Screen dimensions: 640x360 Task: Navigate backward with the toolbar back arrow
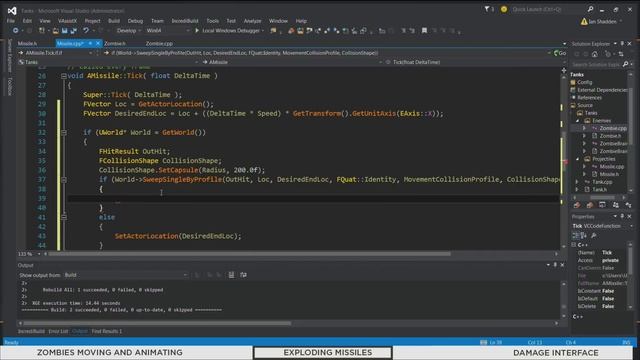[x=16, y=31]
